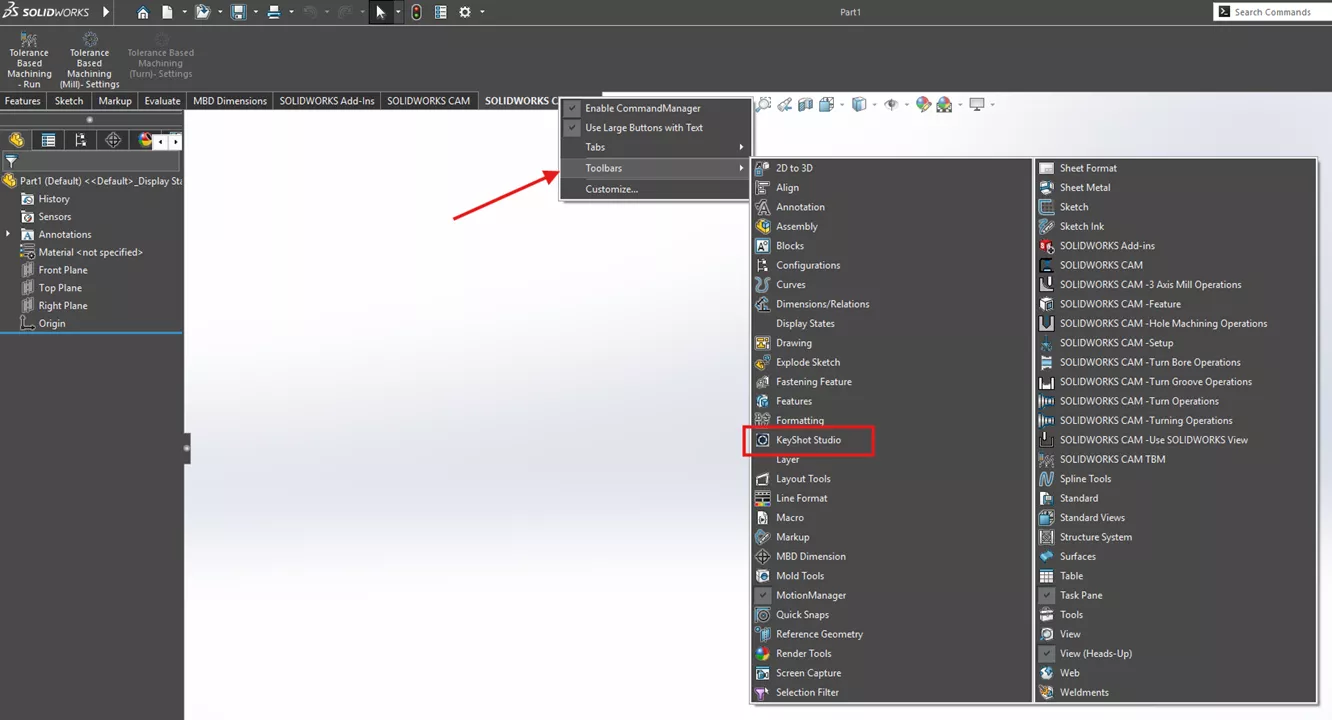The width and height of the screenshot is (1332, 720).
Task: Switch to ConfigurationManager tab icon
Action: click(80, 140)
